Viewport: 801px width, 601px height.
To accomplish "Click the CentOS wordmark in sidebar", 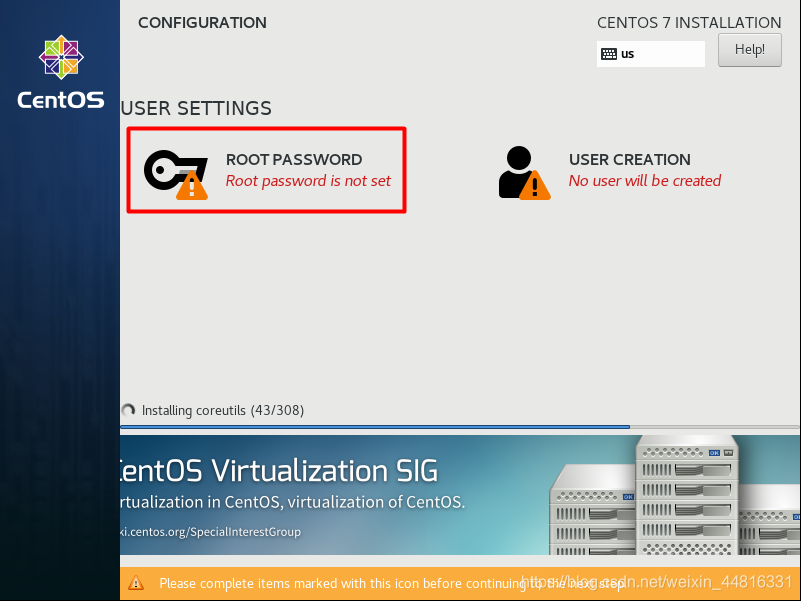I will [x=61, y=100].
